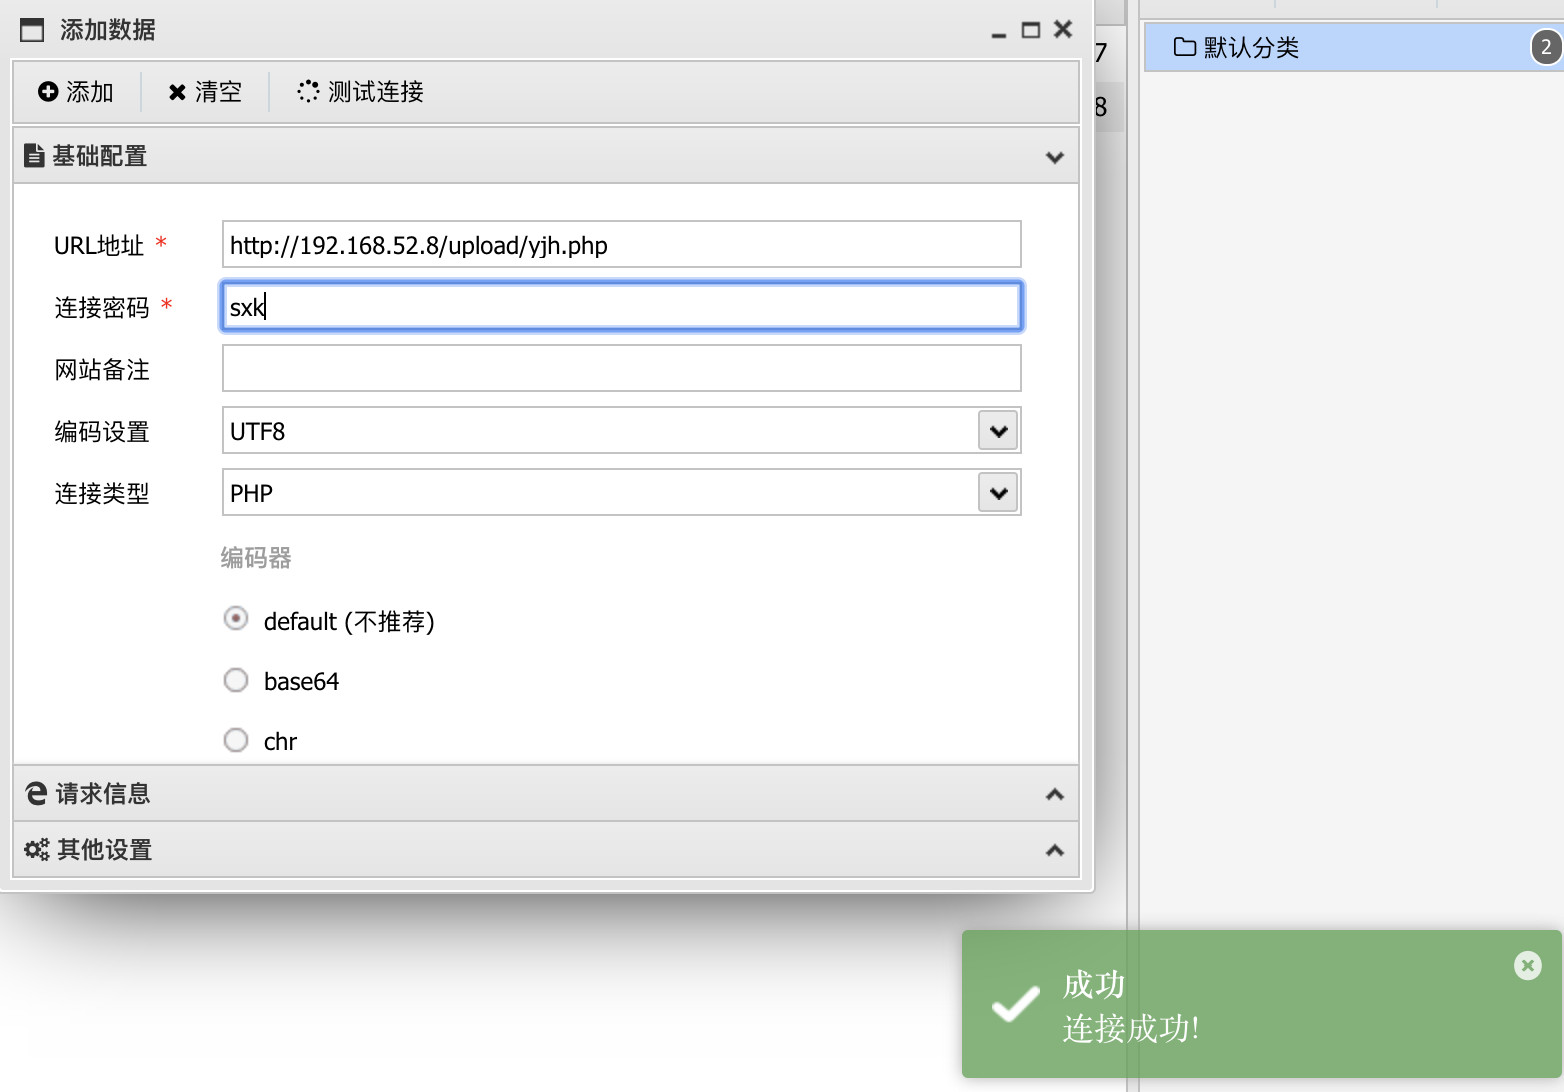The height and width of the screenshot is (1092, 1564).
Task: Maximize the 添加数据 dialog window
Action: (1030, 30)
